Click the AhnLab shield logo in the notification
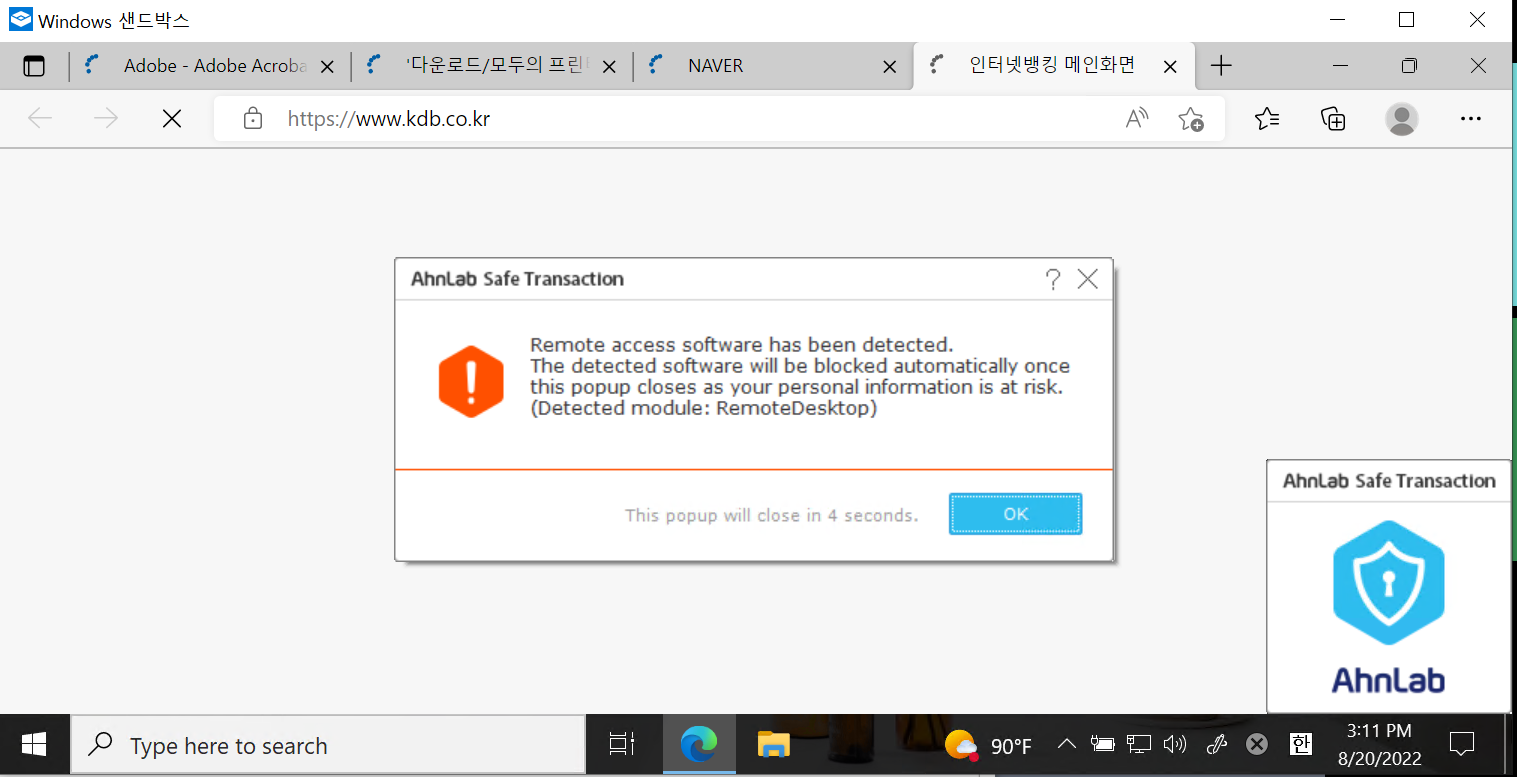The height and width of the screenshot is (777, 1517). coord(1388,583)
